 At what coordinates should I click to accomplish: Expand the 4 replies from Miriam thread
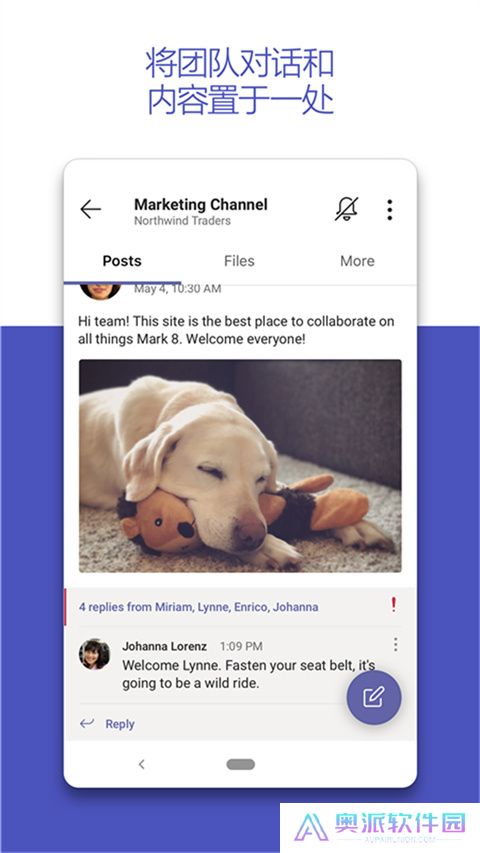pos(199,607)
